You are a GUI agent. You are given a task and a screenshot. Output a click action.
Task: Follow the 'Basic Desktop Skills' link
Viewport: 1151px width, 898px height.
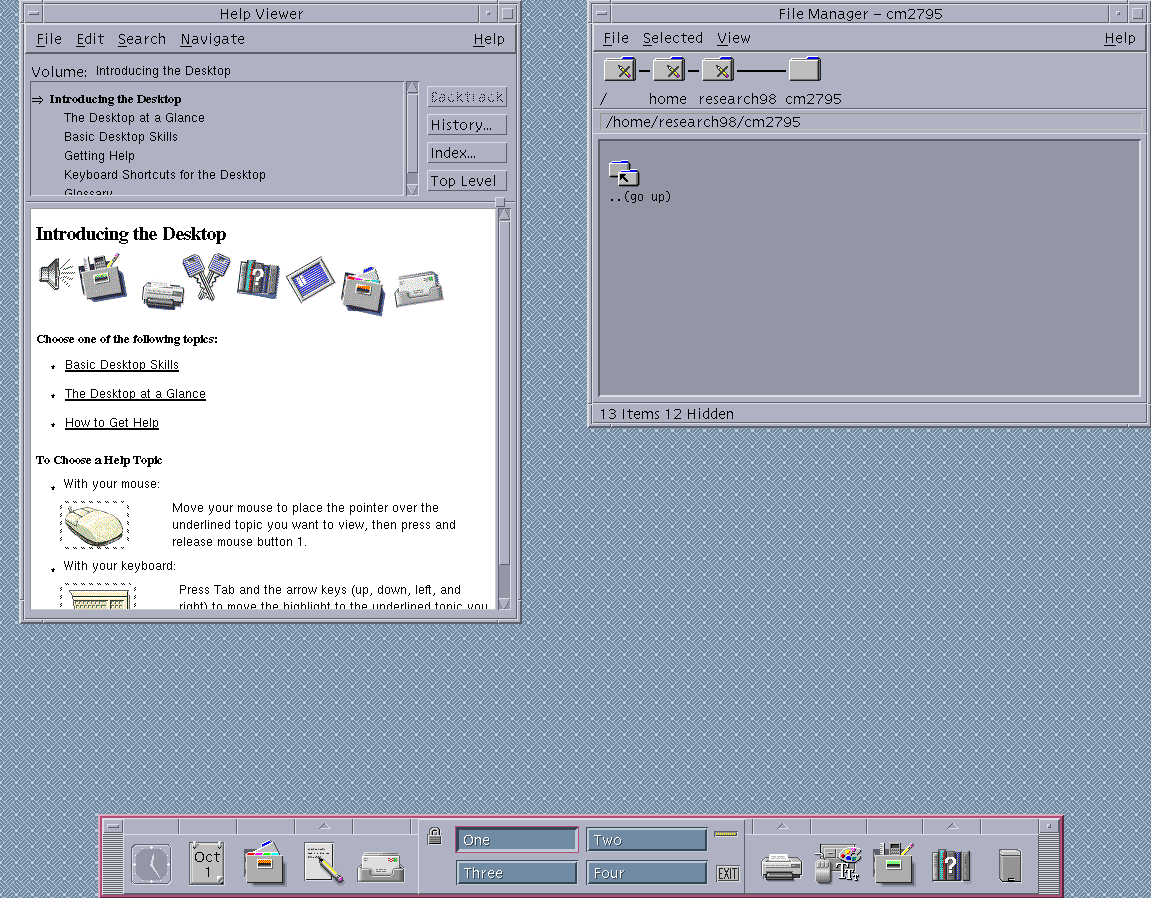click(x=122, y=365)
